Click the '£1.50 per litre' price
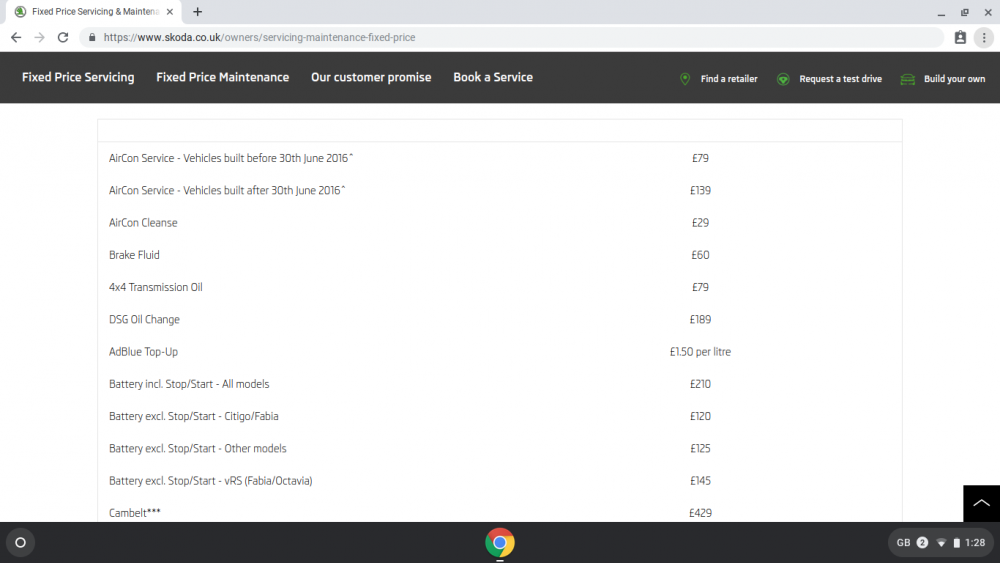The width and height of the screenshot is (1000, 563). (700, 352)
